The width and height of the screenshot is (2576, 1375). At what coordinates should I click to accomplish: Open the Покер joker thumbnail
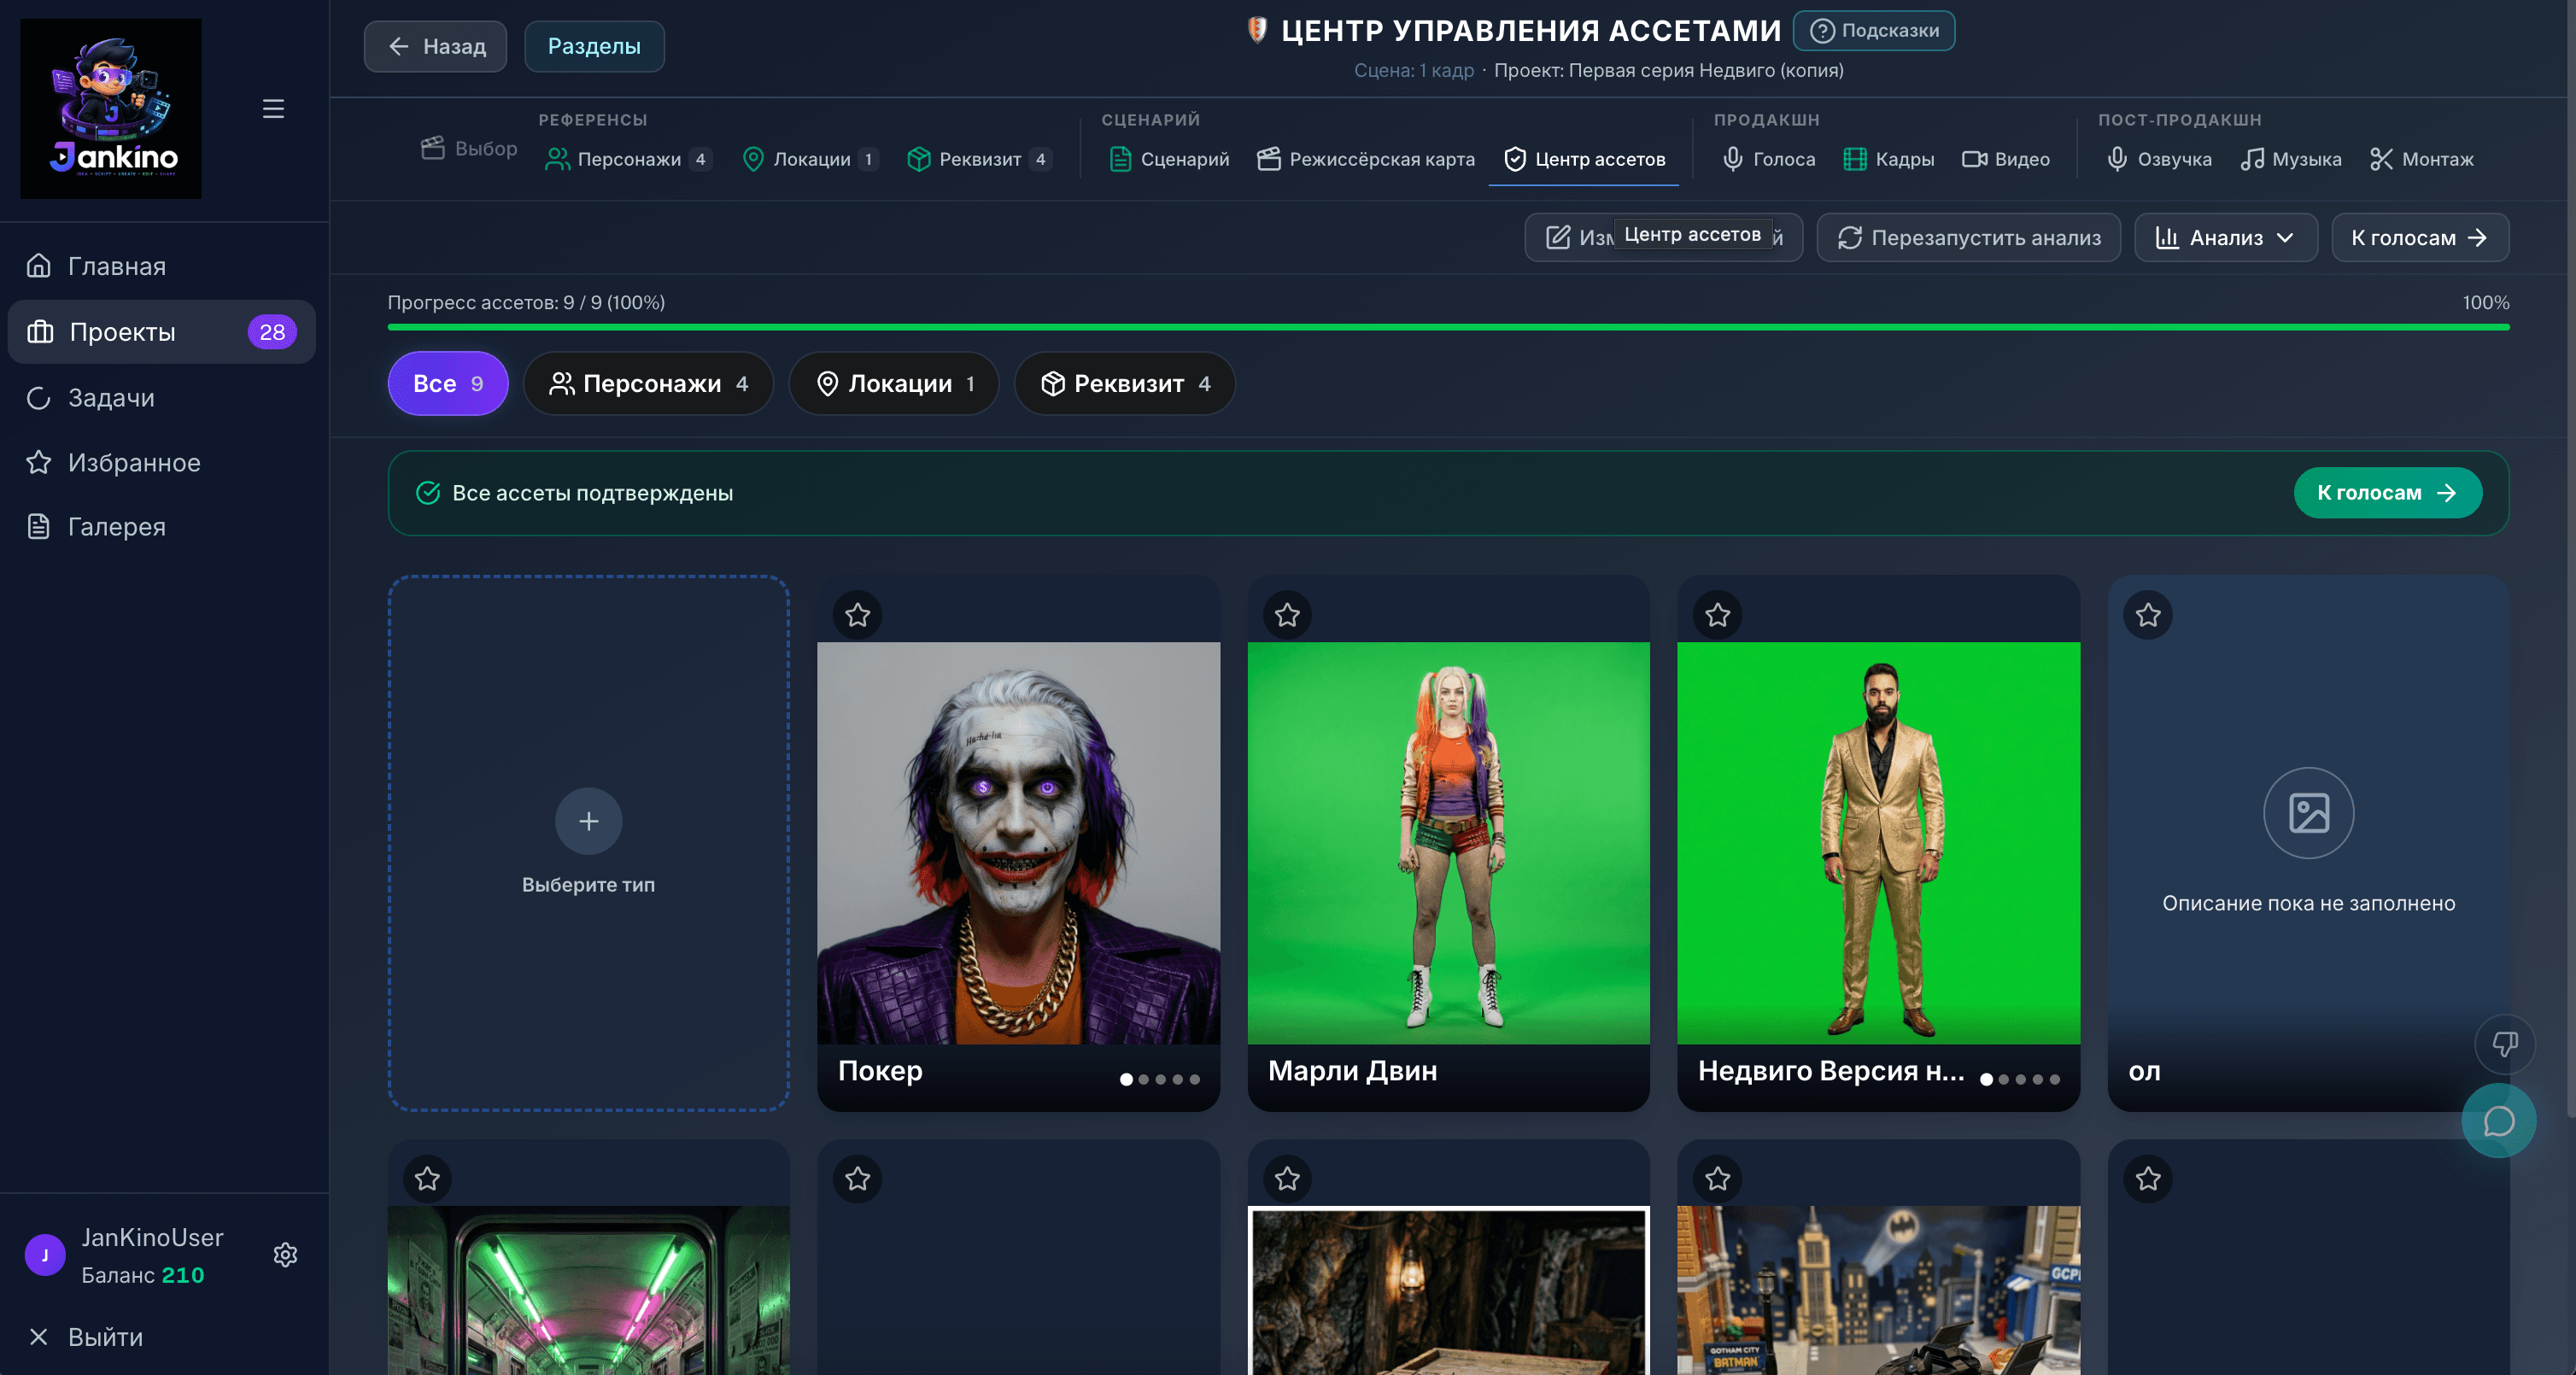click(1018, 843)
